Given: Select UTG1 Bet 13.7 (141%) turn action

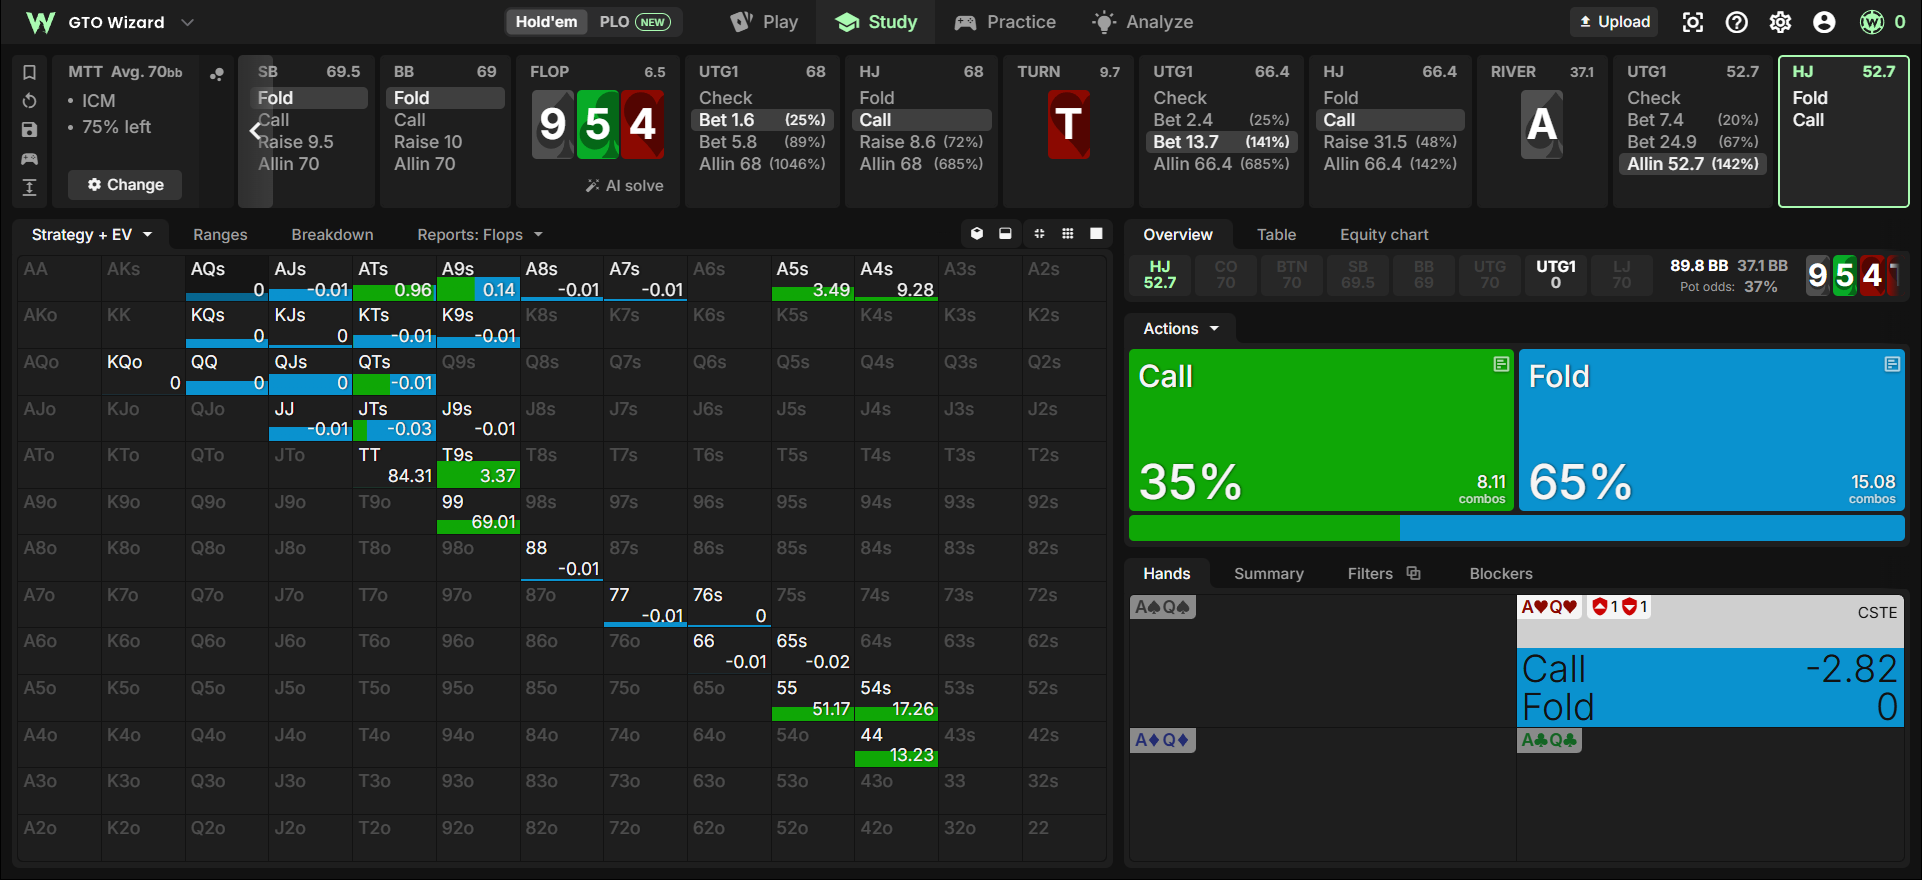Looking at the screenshot, I should point(1220,142).
